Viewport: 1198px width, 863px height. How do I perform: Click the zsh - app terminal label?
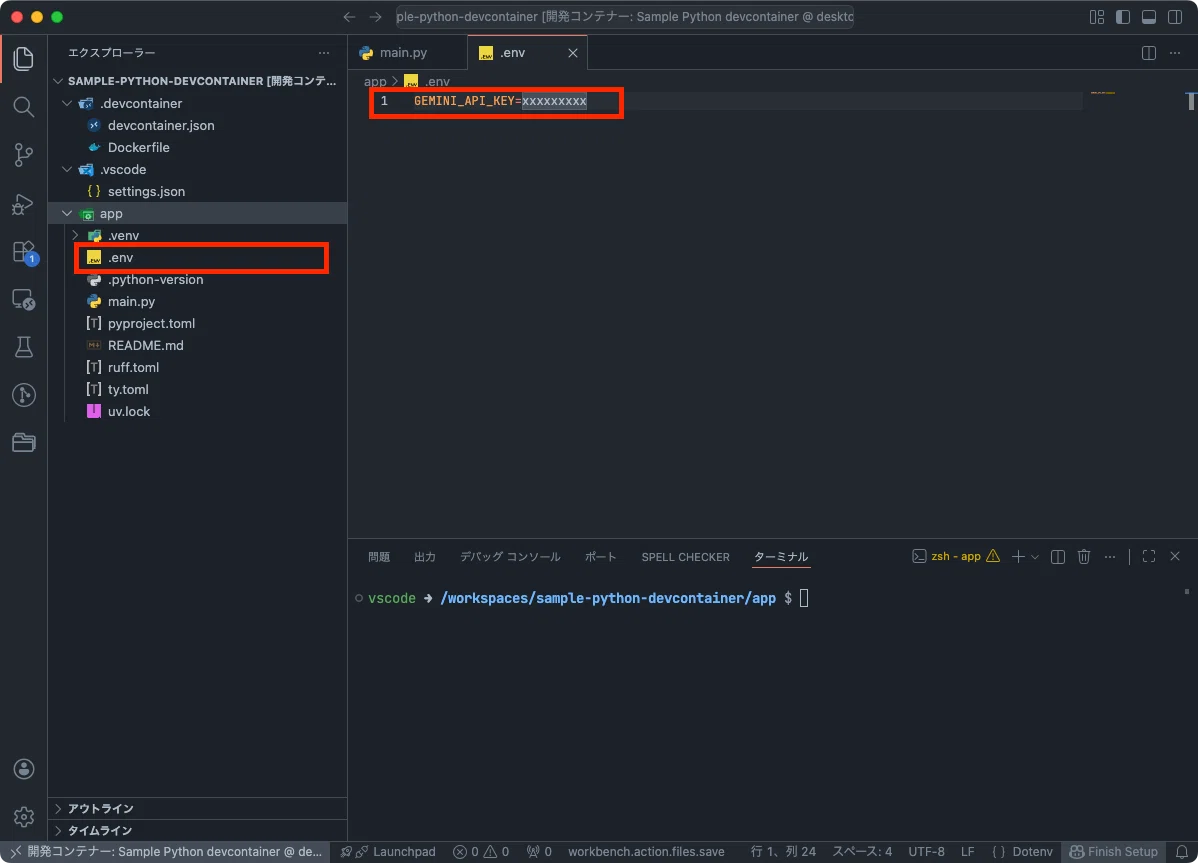pos(955,556)
